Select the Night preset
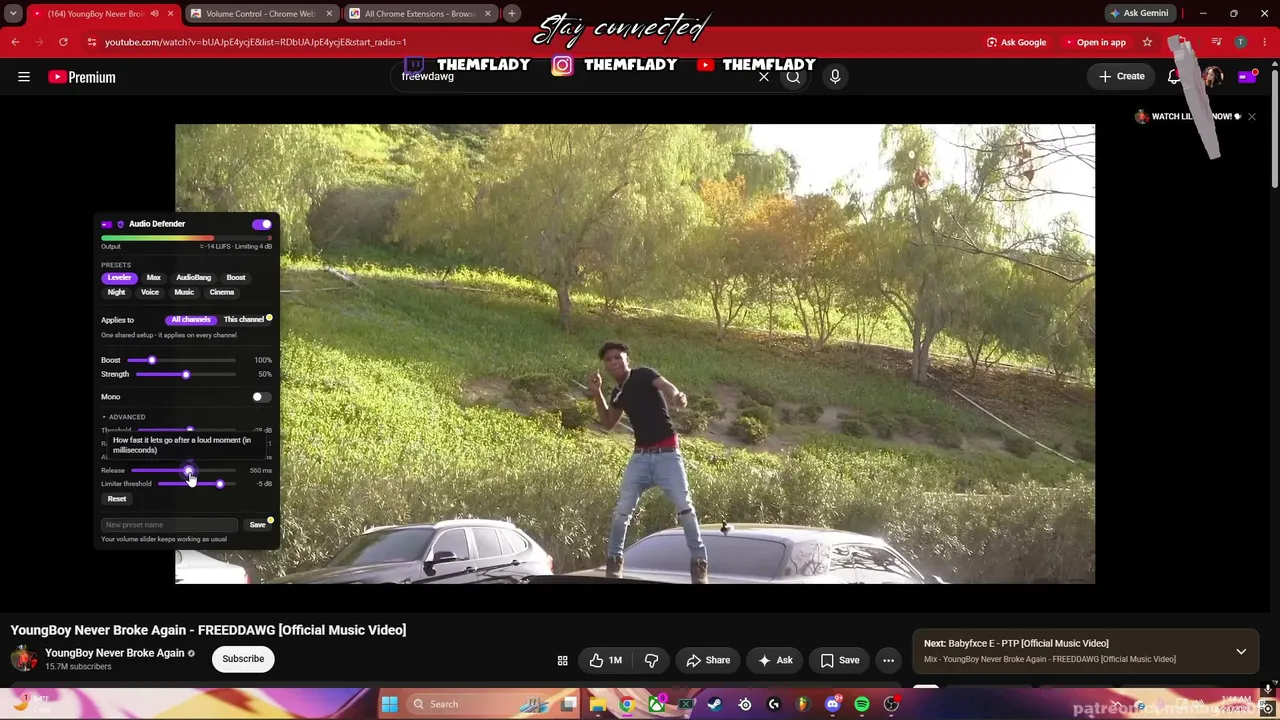The width and height of the screenshot is (1280, 720). click(x=116, y=292)
